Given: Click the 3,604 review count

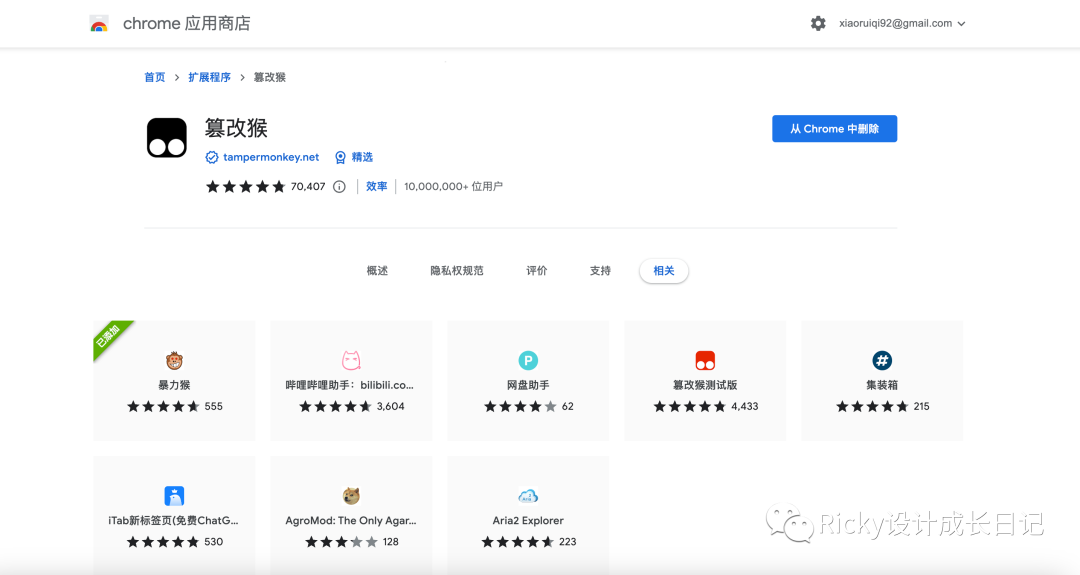Looking at the screenshot, I should coord(391,406).
